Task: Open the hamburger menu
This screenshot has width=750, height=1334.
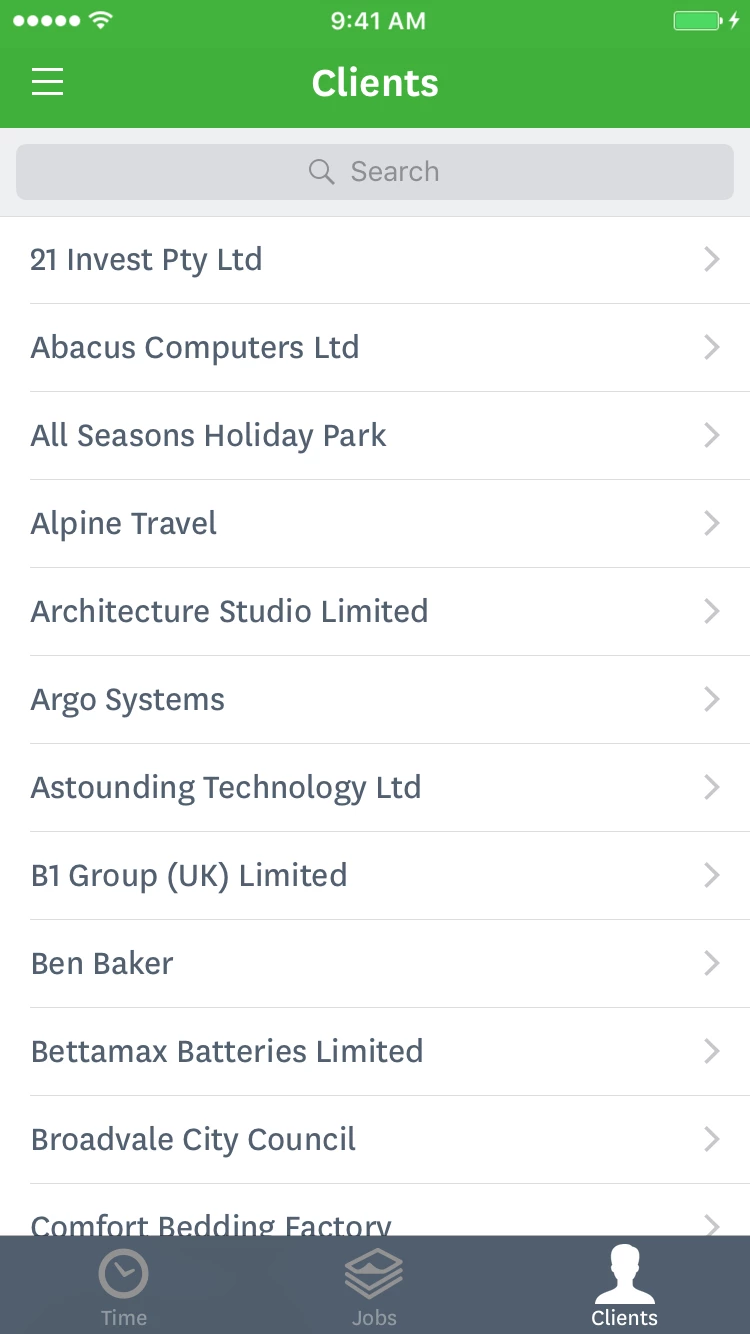Action: (47, 82)
